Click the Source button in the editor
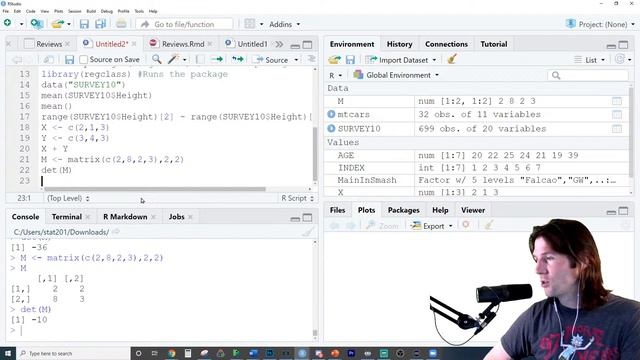Screen dimensions: 640x360 tap(271, 60)
